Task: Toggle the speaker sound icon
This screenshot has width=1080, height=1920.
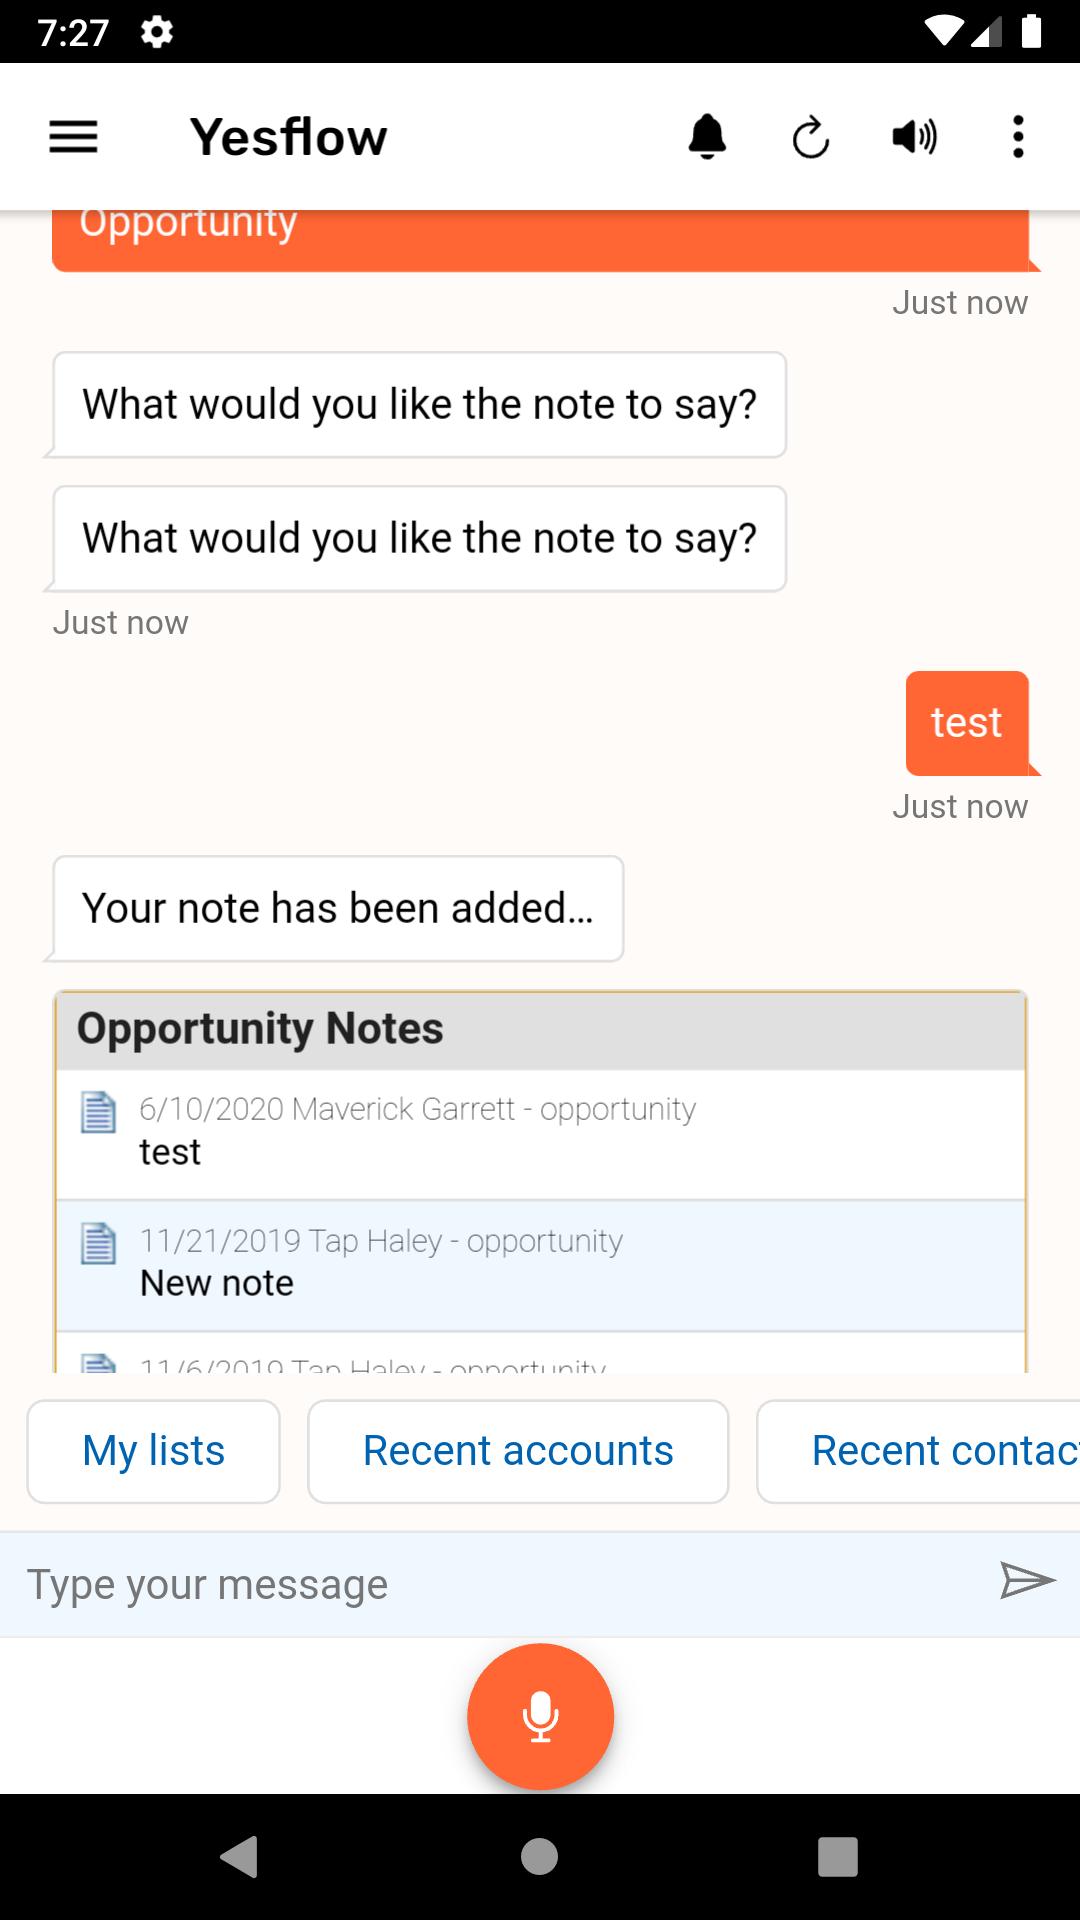Action: click(x=914, y=137)
